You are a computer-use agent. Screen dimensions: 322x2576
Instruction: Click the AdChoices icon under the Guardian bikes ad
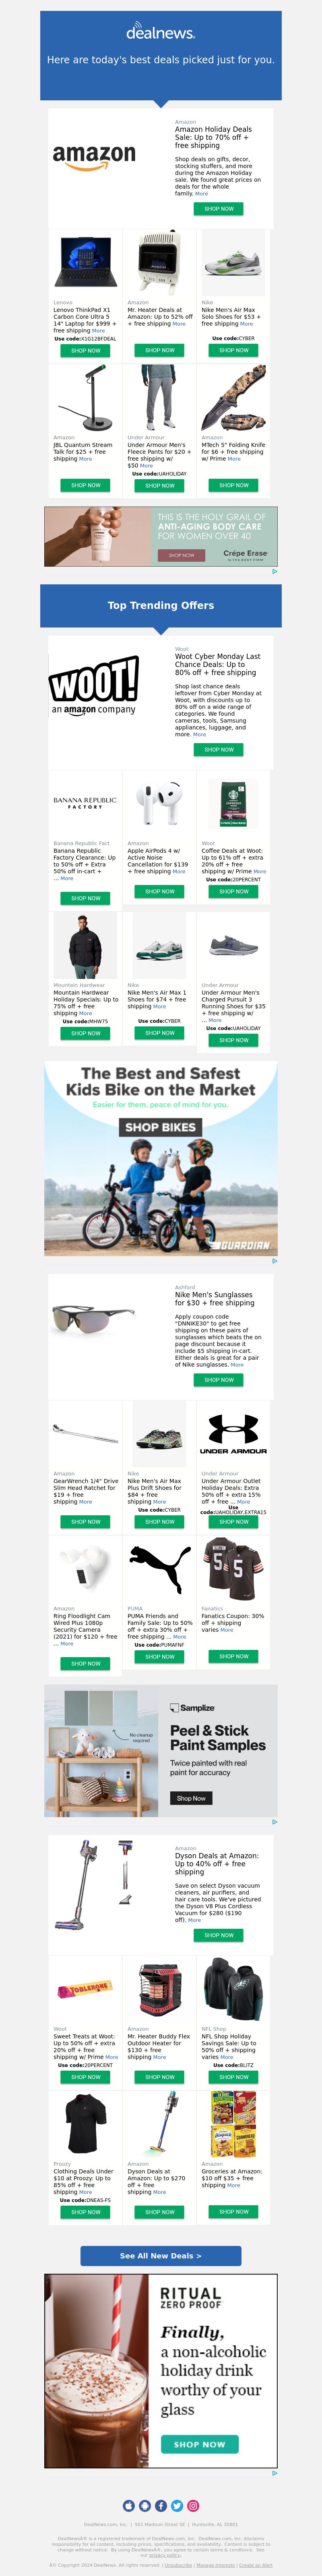click(275, 1261)
